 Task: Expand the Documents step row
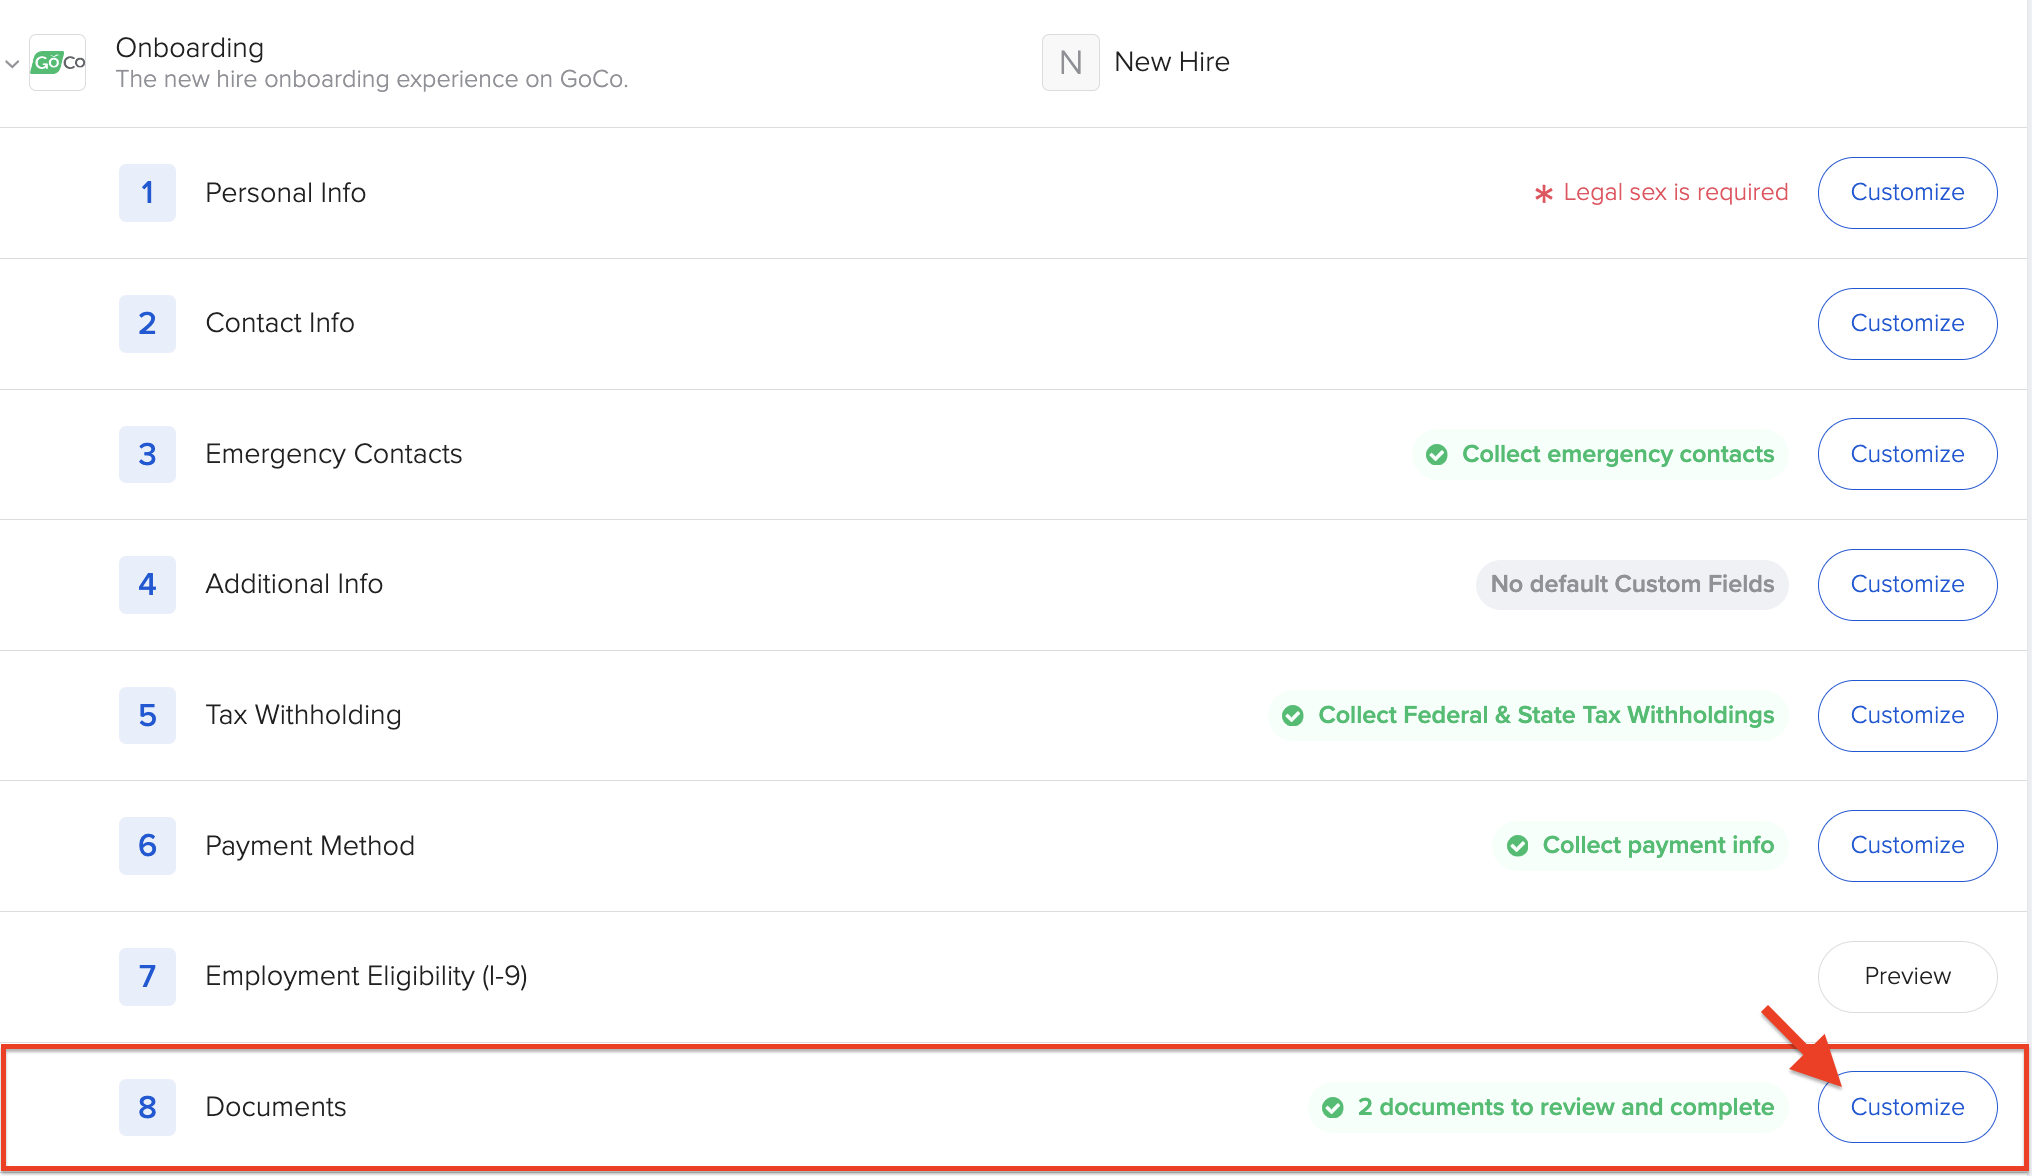[275, 1107]
